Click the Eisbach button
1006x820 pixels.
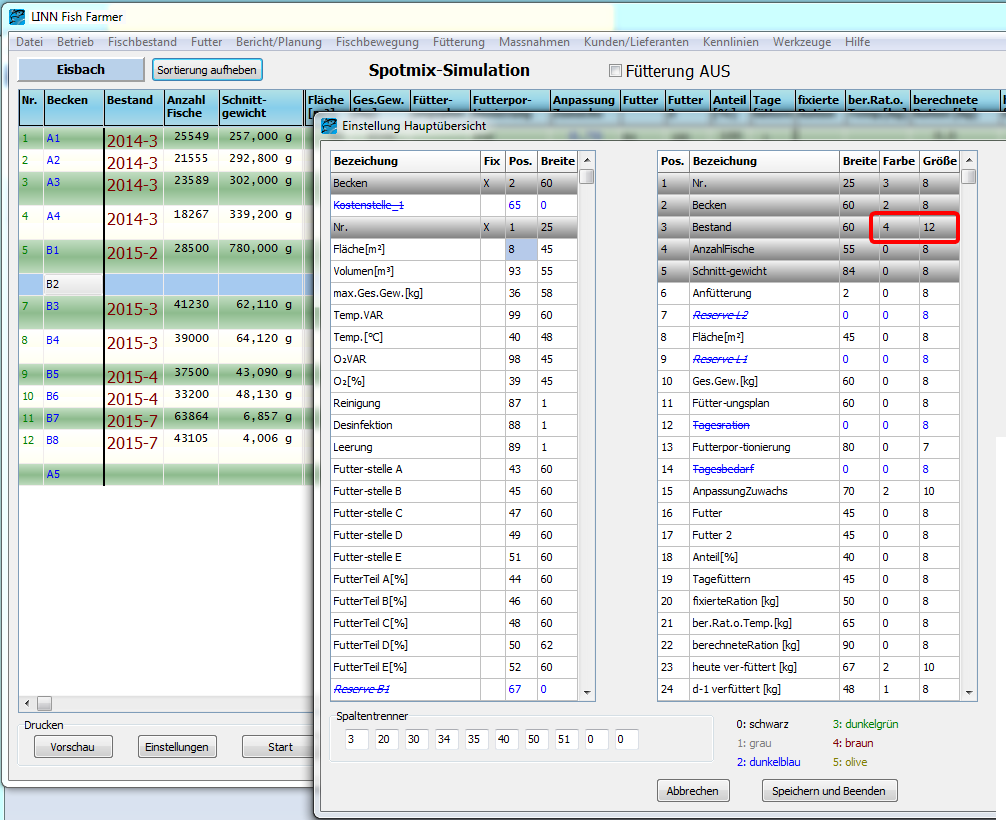(x=81, y=69)
